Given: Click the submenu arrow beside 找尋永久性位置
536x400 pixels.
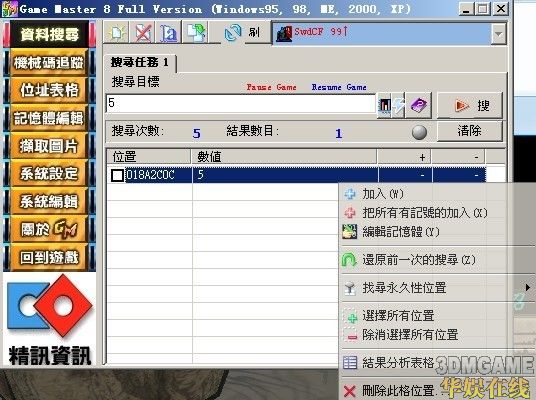Looking at the screenshot, I should point(528,288).
